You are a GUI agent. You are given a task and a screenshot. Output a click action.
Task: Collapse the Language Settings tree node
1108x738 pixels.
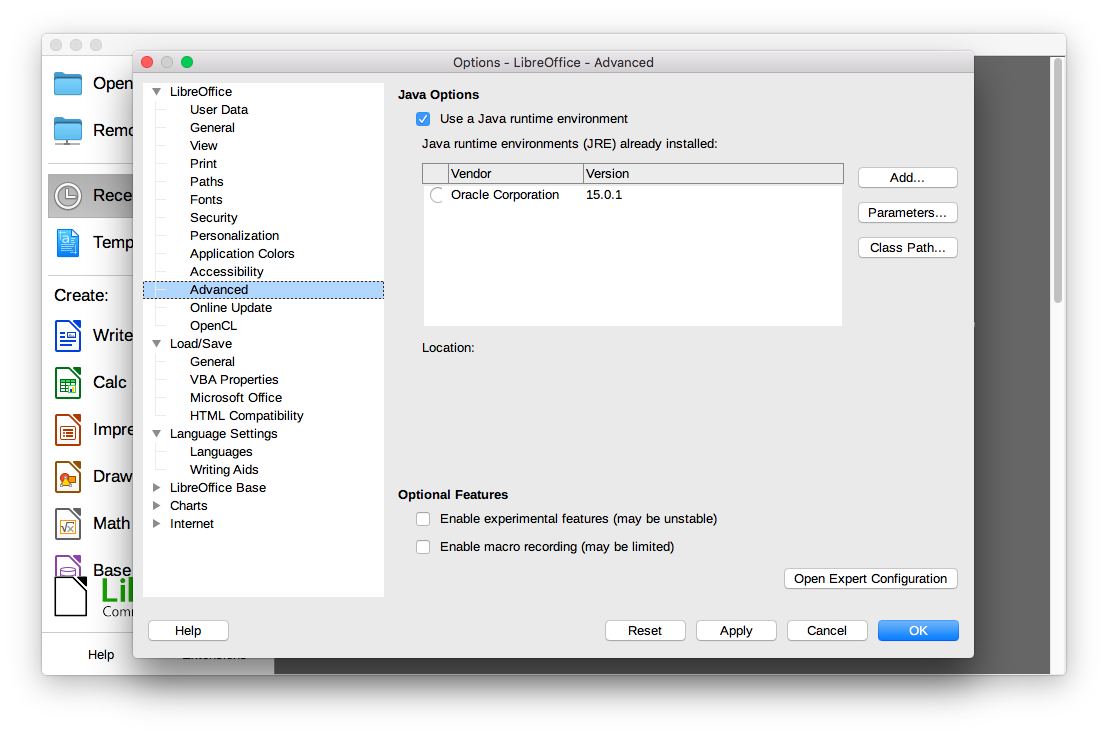tap(157, 433)
